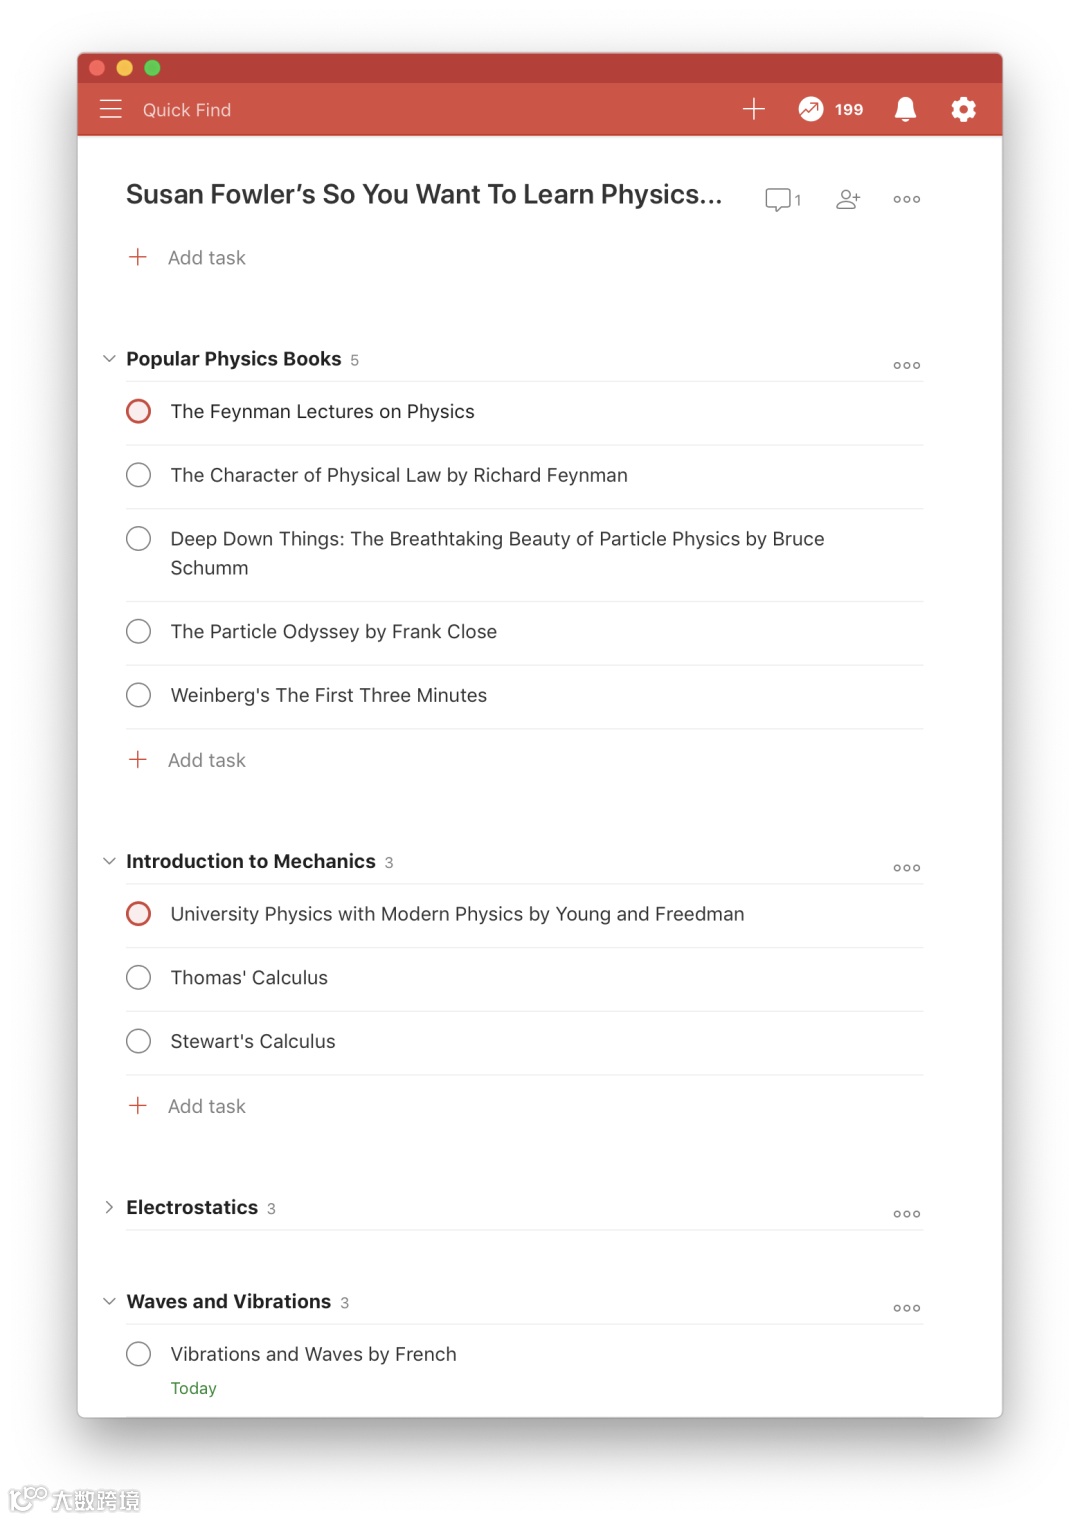
Task: Click the quick add task plus icon
Action: (x=754, y=109)
